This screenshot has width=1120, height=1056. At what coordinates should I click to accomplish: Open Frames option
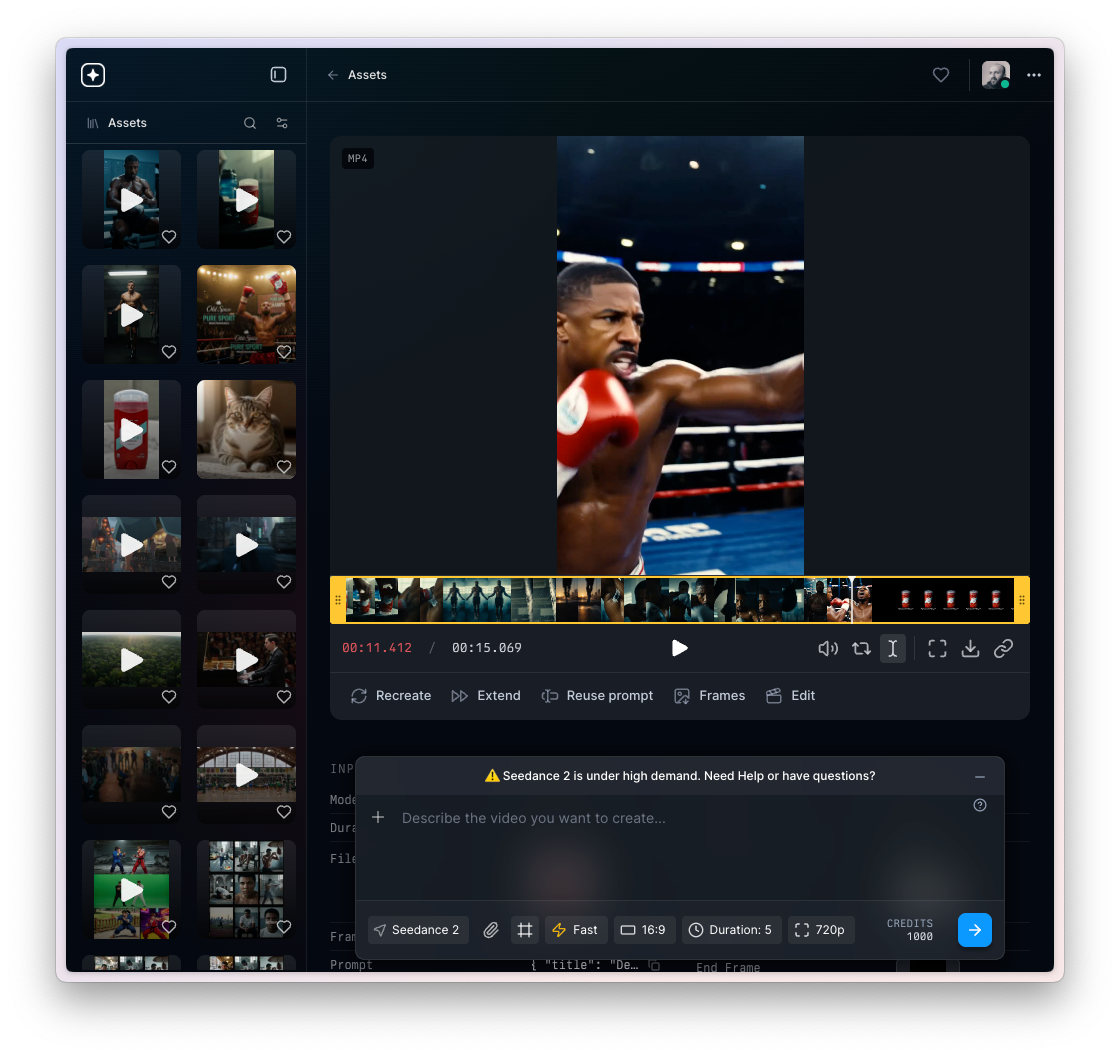709,696
